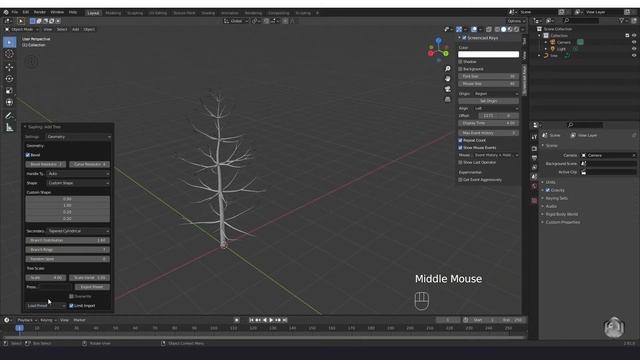Open the World properties tab icon
640x360 pixels.
[534, 186]
